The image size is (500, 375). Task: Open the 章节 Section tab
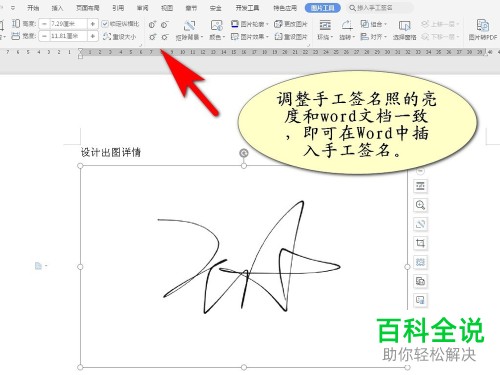(191, 8)
